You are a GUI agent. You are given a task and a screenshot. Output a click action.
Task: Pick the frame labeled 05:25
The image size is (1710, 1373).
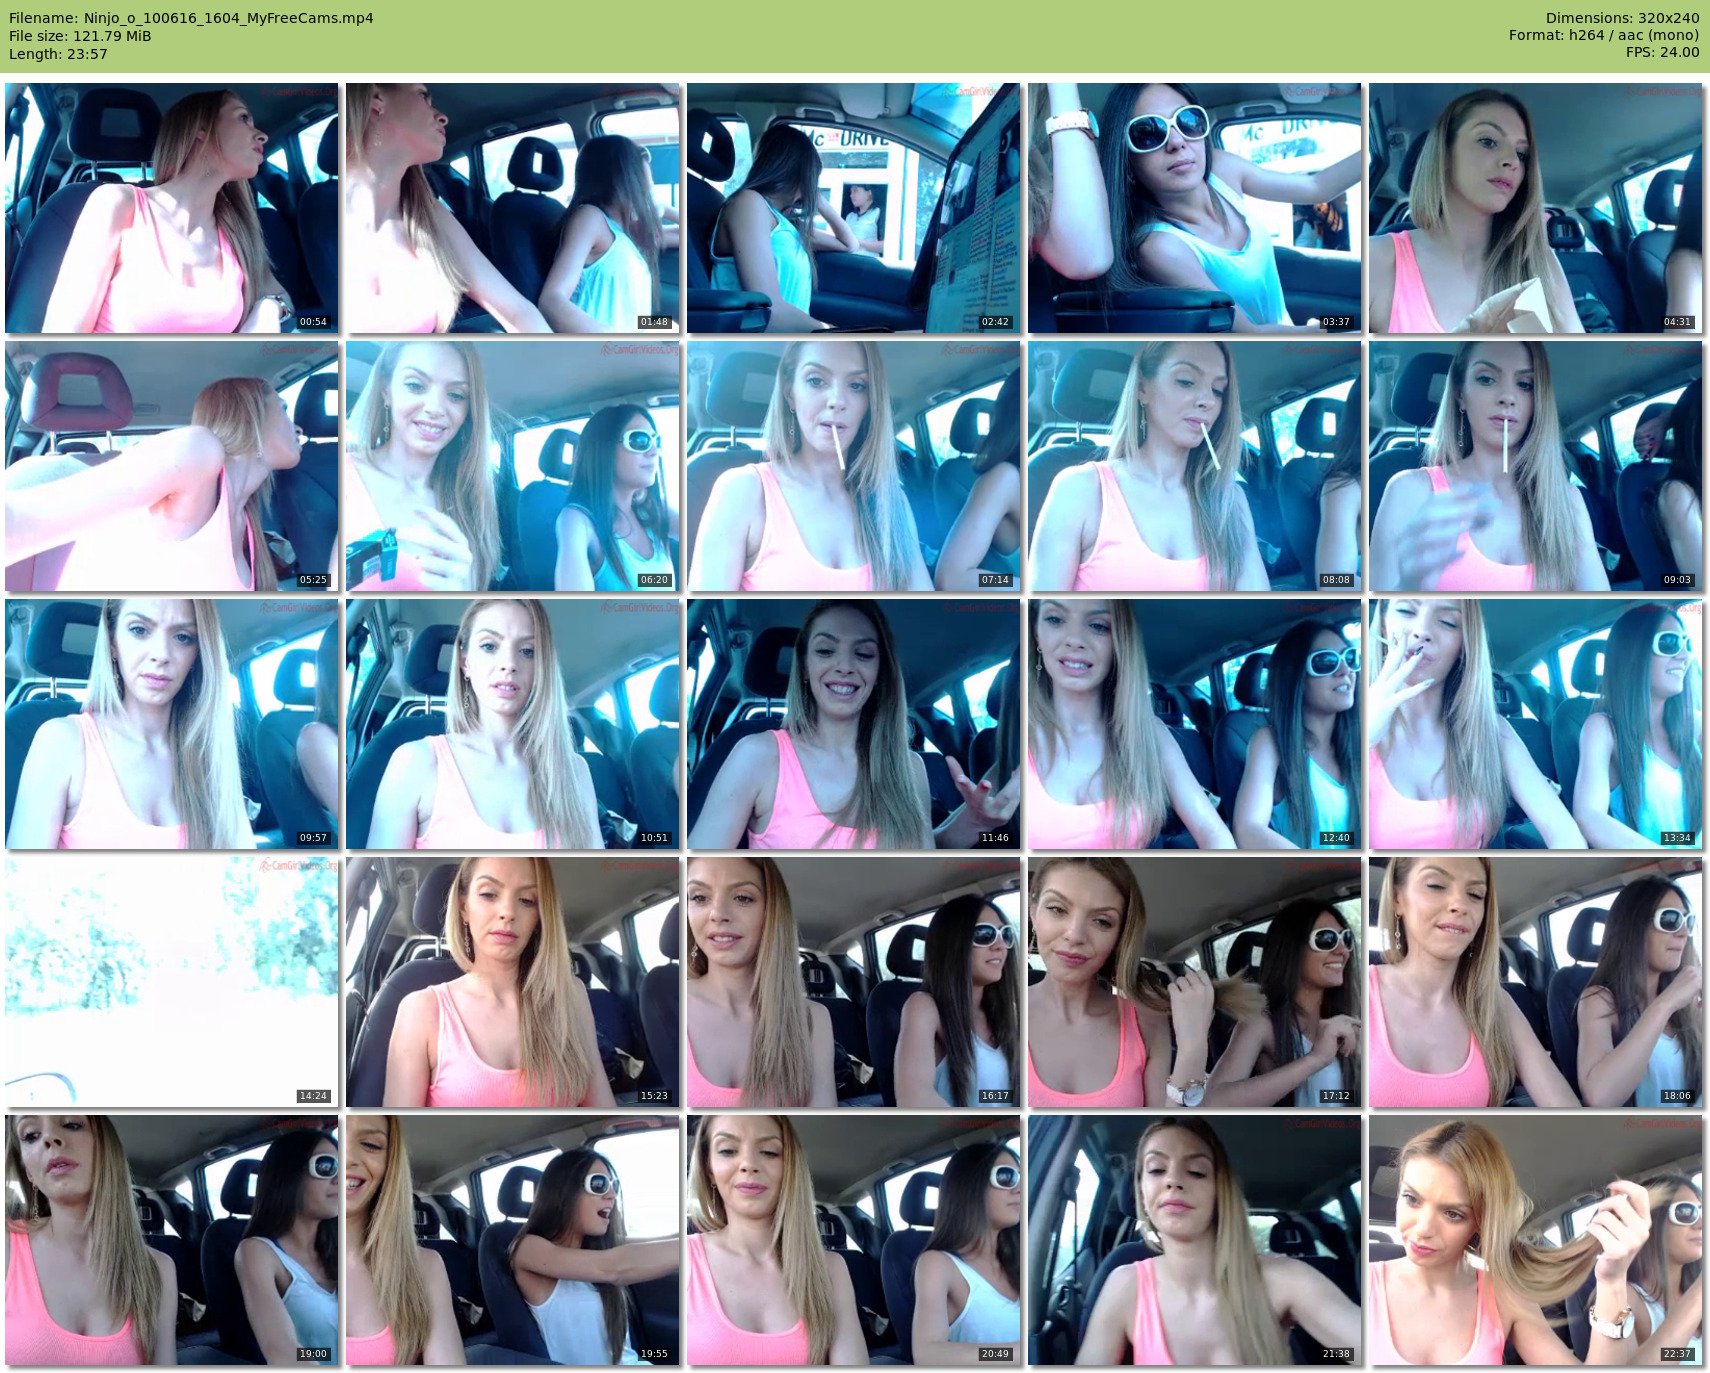(x=171, y=466)
